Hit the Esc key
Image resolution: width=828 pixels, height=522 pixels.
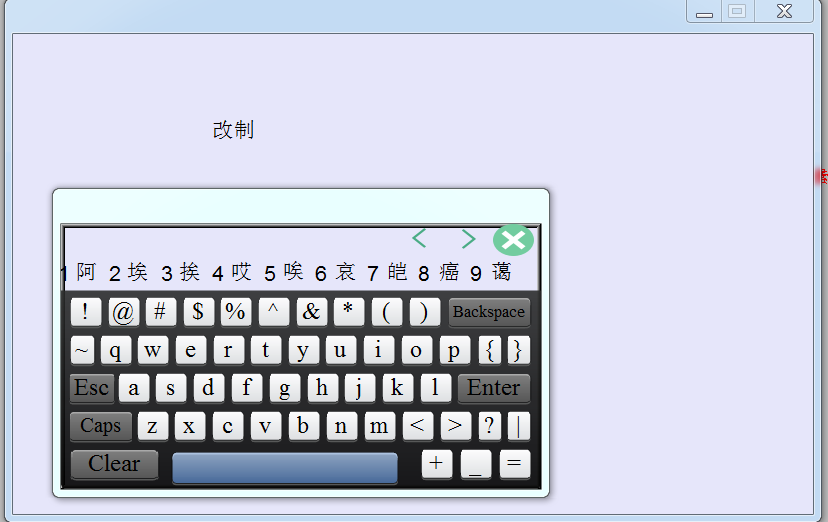tap(92, 388)
